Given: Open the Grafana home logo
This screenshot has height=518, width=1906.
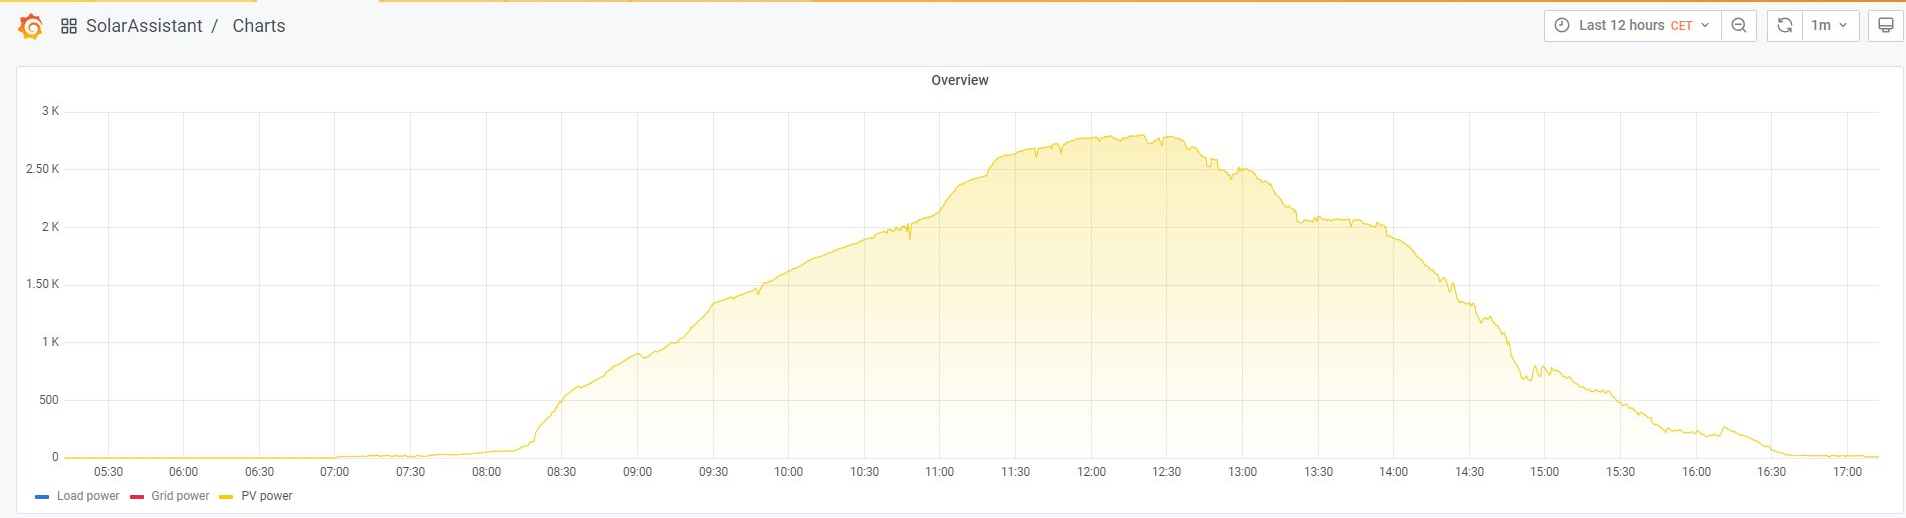Looking at the screenshot, I should 31,26.
